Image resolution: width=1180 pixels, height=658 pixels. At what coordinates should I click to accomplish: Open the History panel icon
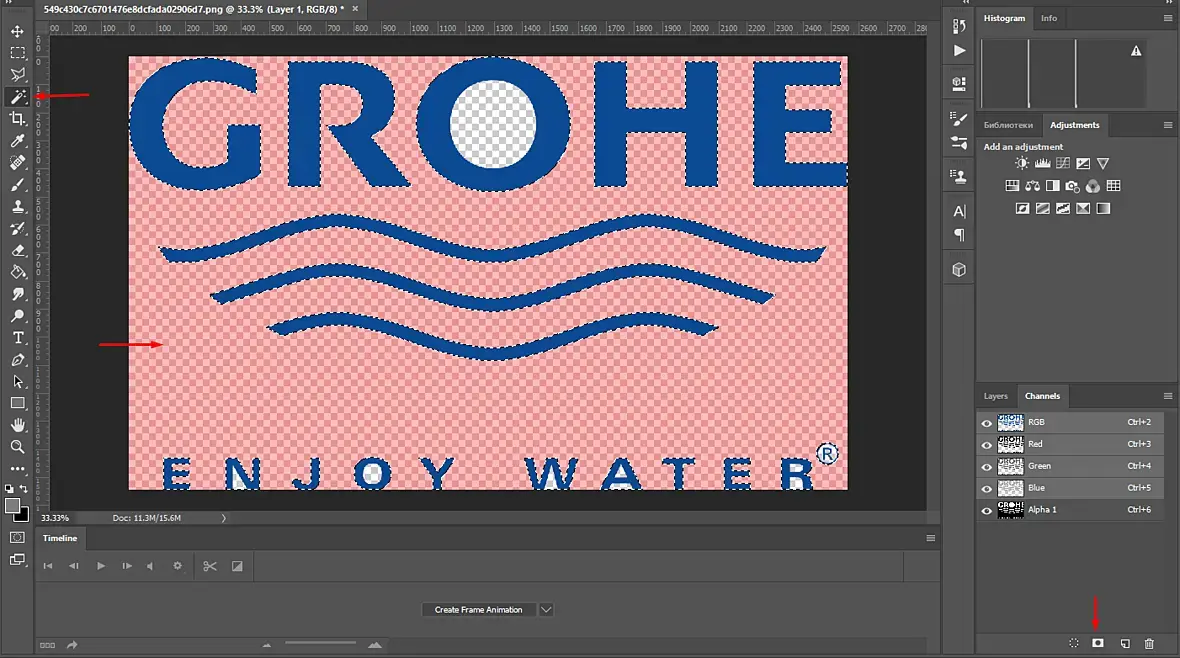click(x=959, y=26)
